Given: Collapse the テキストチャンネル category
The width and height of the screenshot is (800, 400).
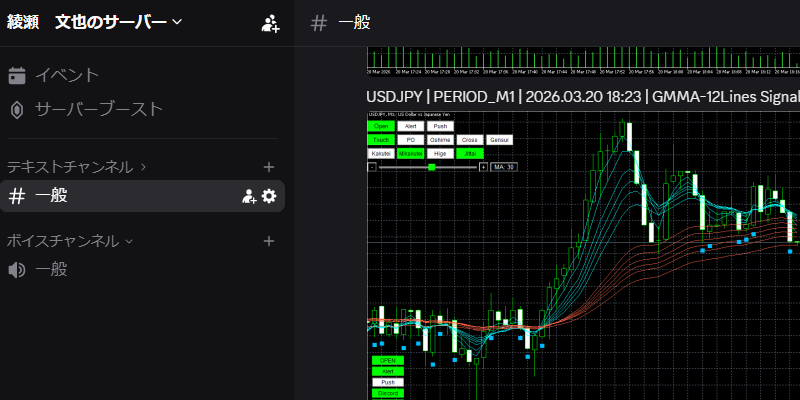Looking at the screenshot, I should click(76, 167).
